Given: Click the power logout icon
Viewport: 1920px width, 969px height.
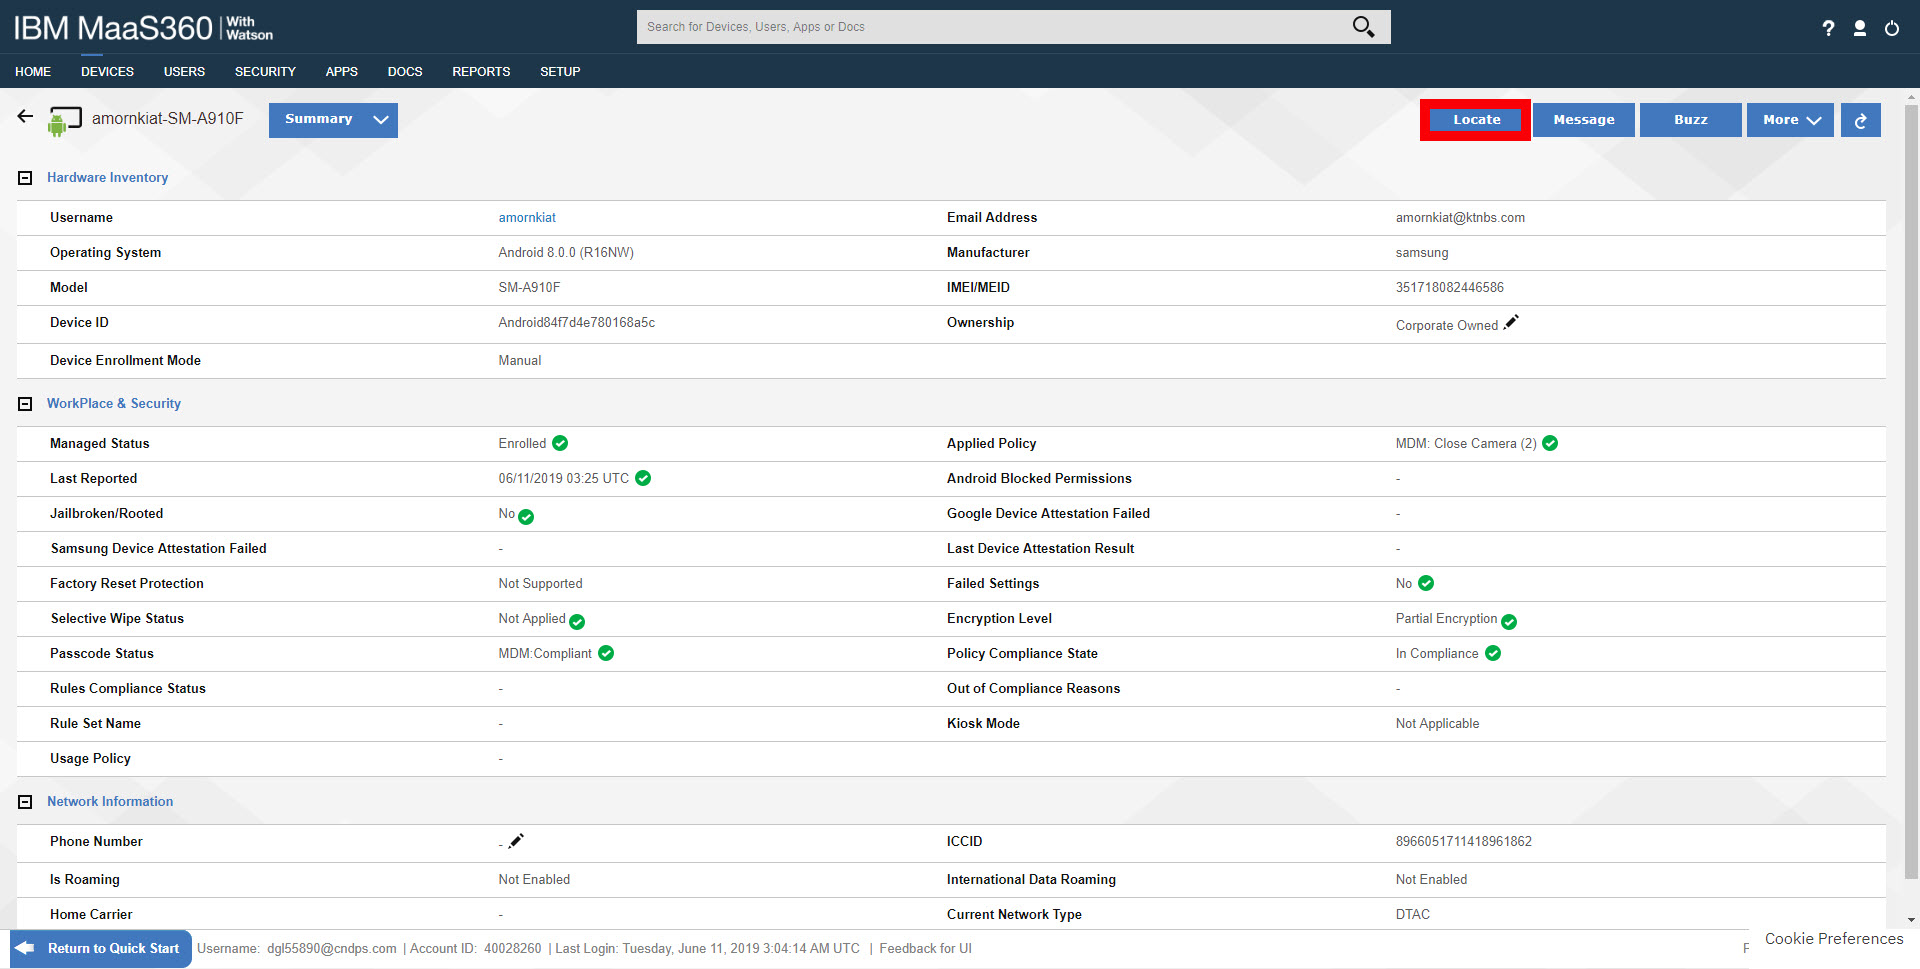Looking at the screenshot, I should point(1892,28).
